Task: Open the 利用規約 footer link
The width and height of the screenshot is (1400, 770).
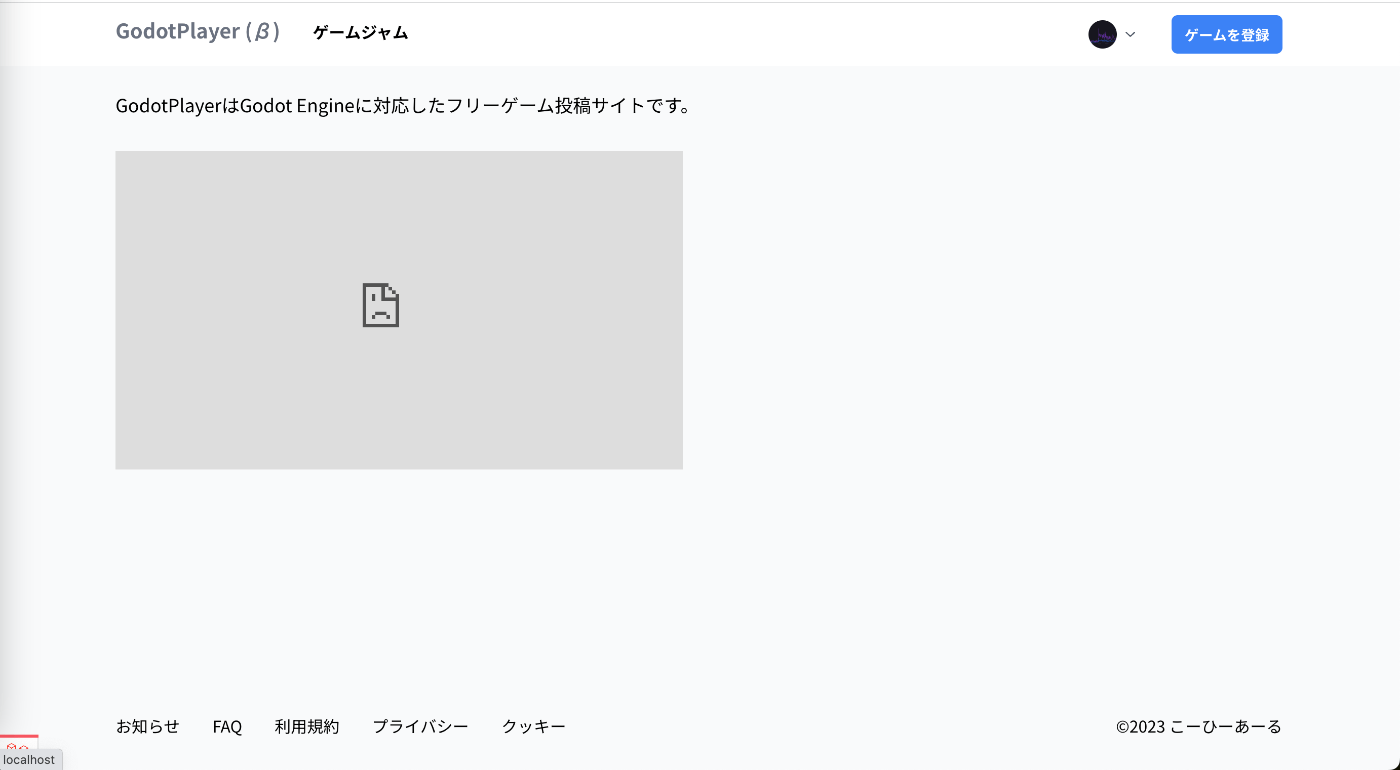Action: [307, 726]
